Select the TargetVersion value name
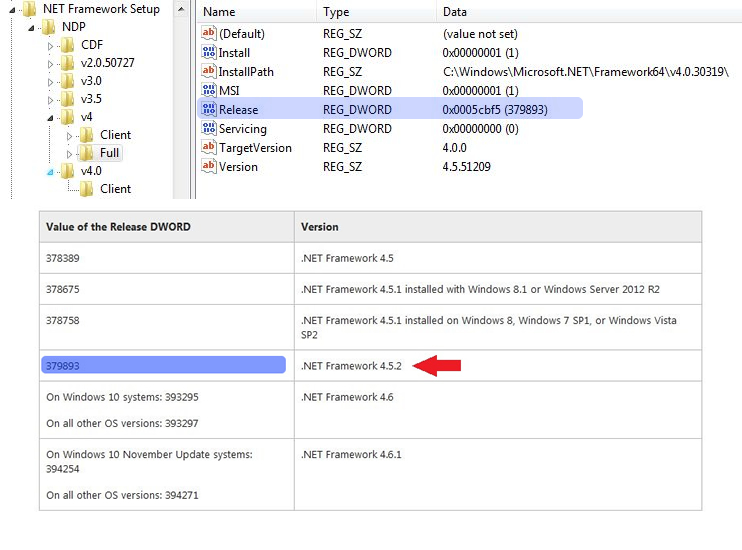The height and width of the screenshot is (550, 742). 255,148
